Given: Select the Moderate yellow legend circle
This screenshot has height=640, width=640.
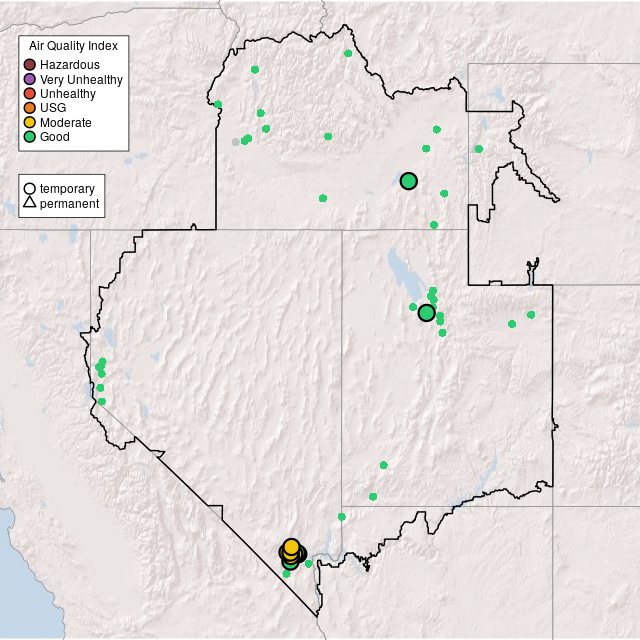Looking at the screenshot, I should tap(30, 122).
